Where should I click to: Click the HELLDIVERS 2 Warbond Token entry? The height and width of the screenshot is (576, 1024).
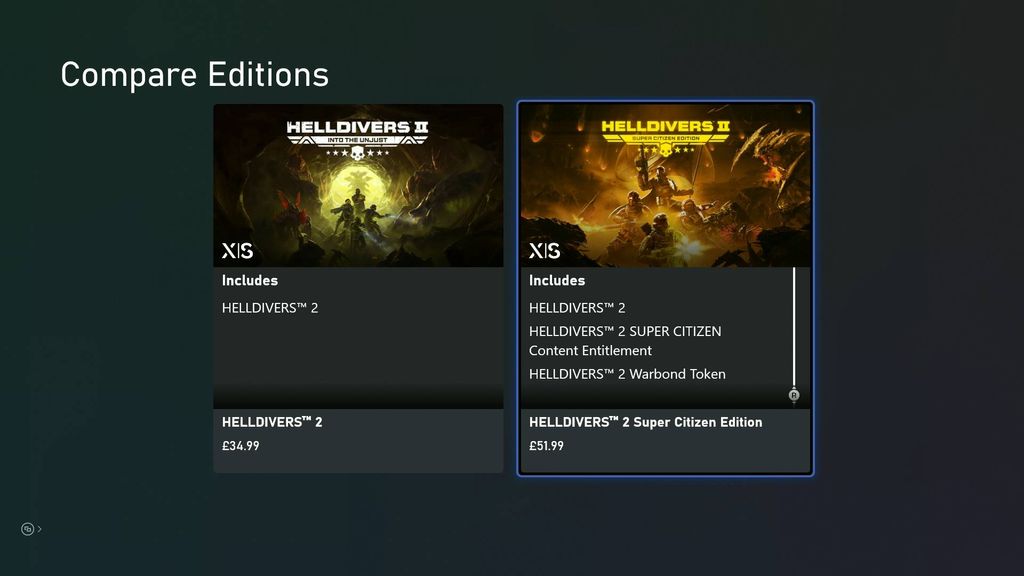[x=628, y=373]
